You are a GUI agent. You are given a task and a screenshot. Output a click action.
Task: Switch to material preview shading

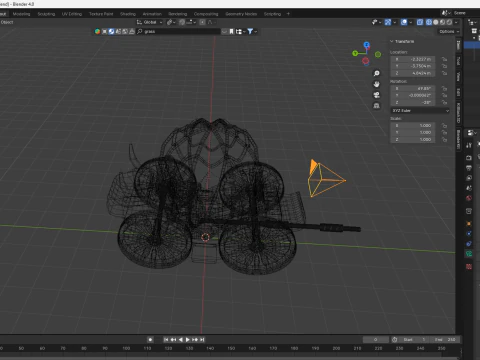click(x=442, y=22)
